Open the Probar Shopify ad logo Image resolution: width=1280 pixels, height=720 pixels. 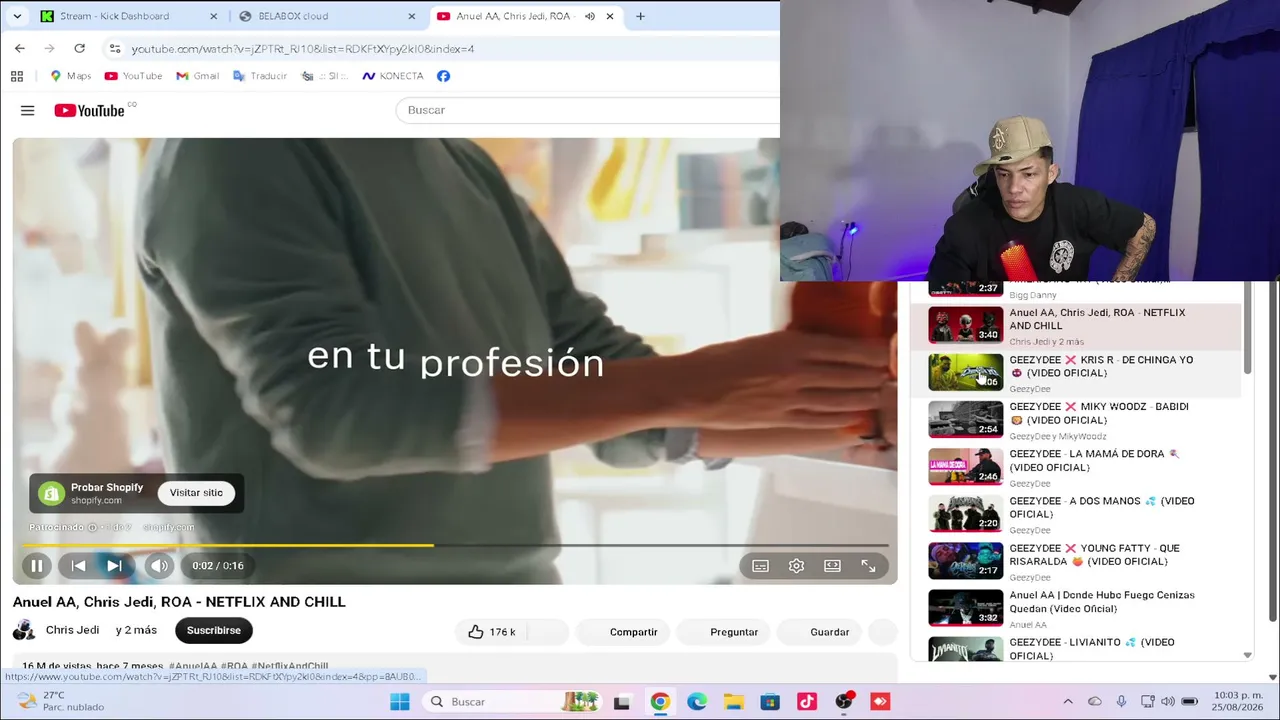click(51, 493)
